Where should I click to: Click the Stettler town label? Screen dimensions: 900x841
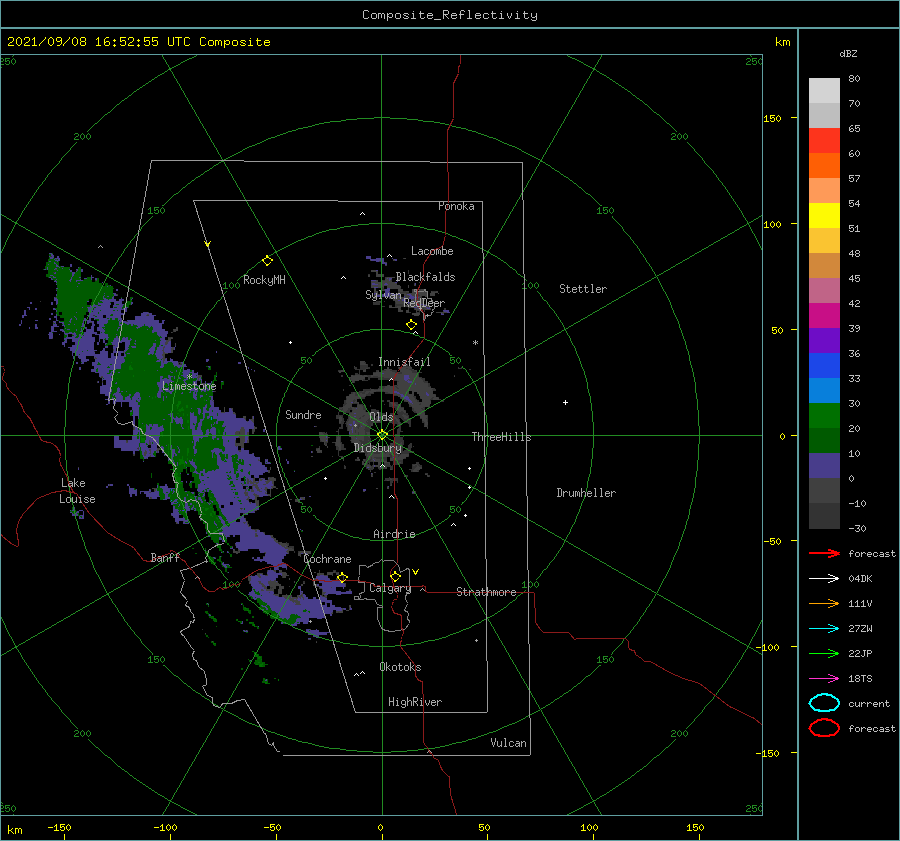[x=583, y=289]
